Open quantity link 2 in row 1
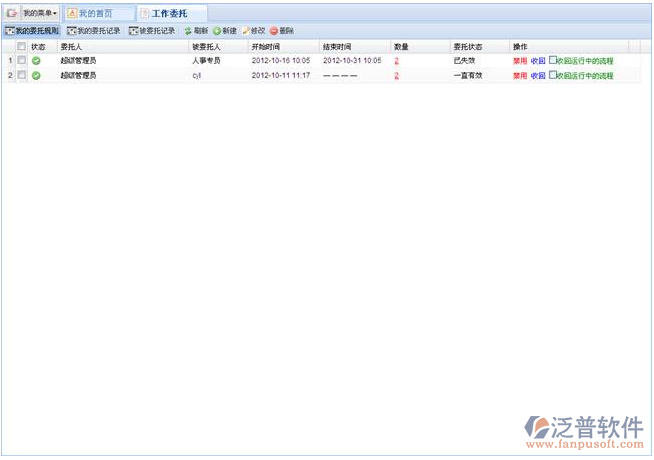This screenshot has width=654, height=460. pyautogui.click(x=396, y=61)
